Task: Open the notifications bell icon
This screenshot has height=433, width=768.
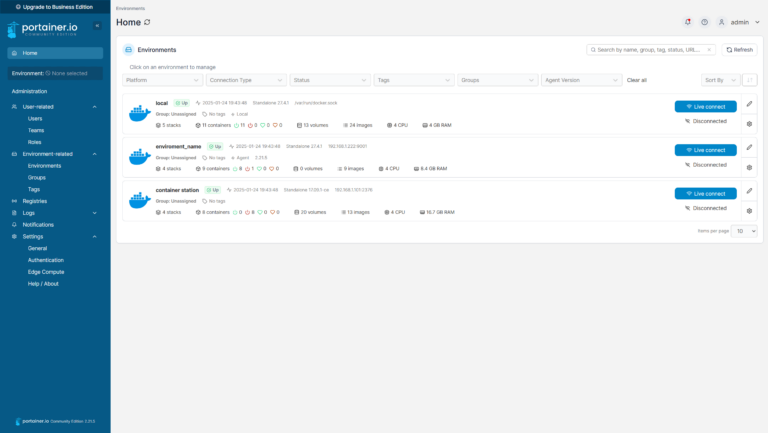Action: pyautogui.click(x=687, y=22)
